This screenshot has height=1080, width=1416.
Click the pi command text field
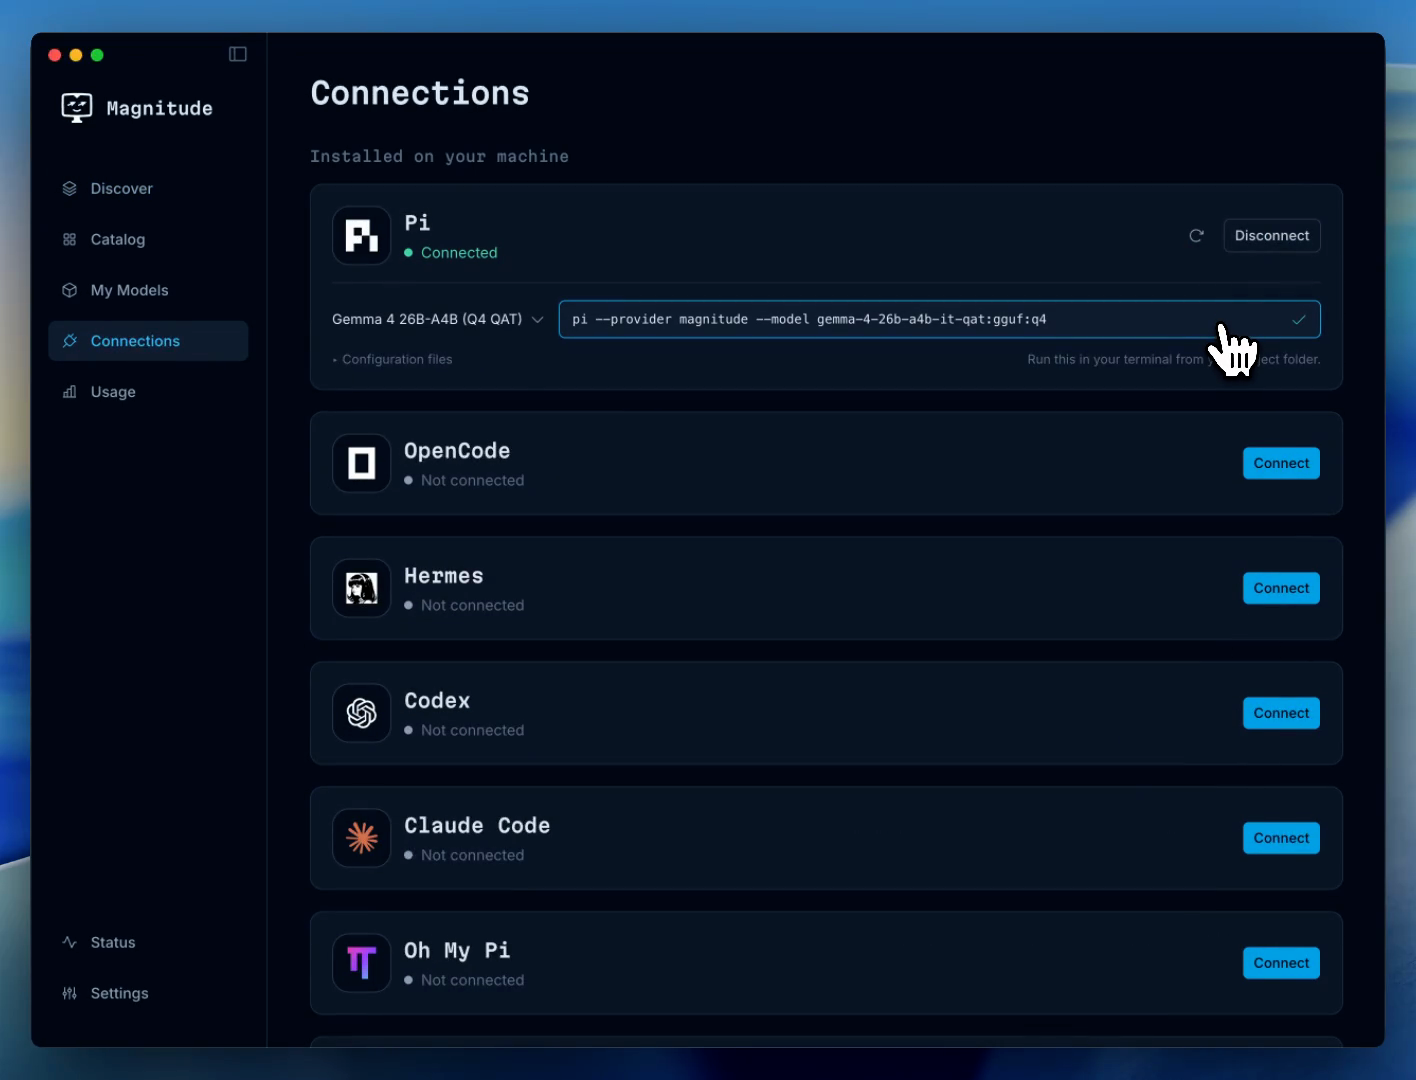coord(940,320)
